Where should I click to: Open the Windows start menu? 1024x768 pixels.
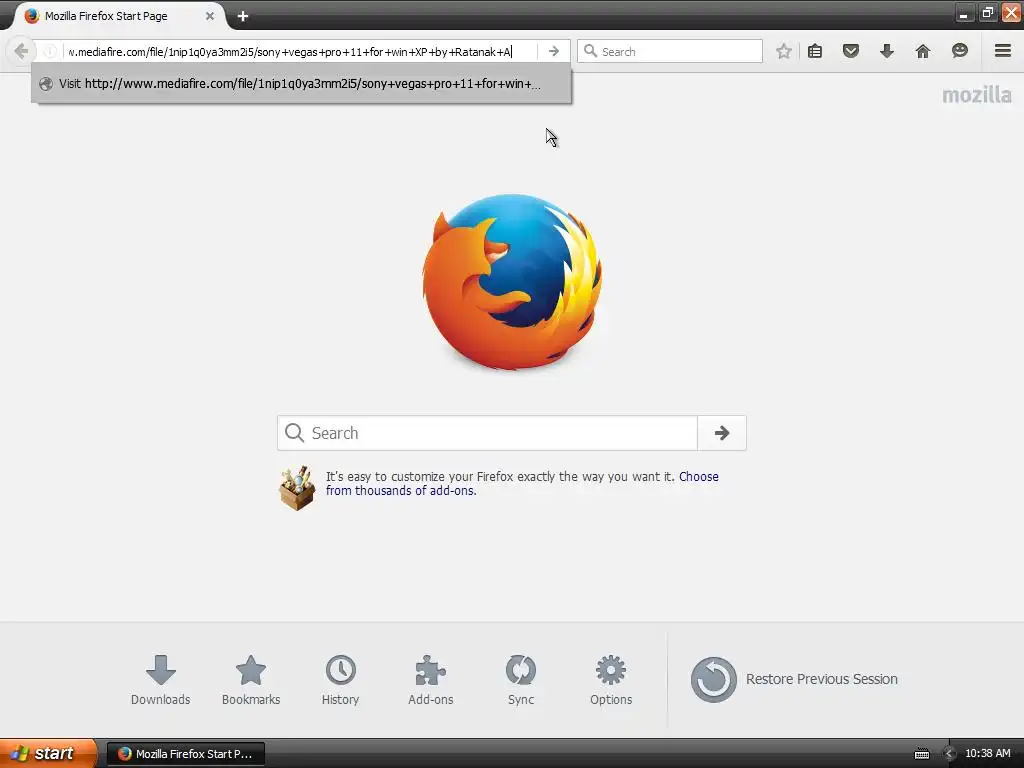(47, 753)
